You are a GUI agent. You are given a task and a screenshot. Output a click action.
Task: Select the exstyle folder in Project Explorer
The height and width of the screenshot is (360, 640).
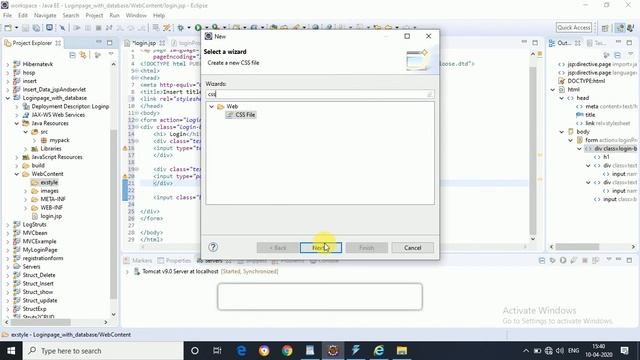coord(45,182)
